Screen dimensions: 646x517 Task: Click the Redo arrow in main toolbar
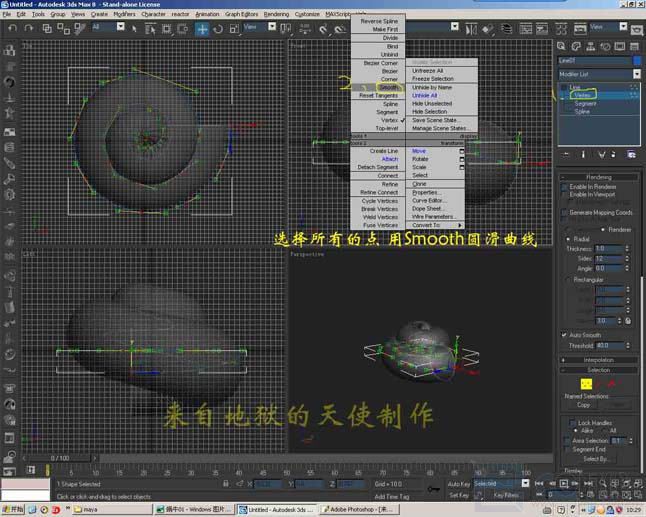click(28, 28)
